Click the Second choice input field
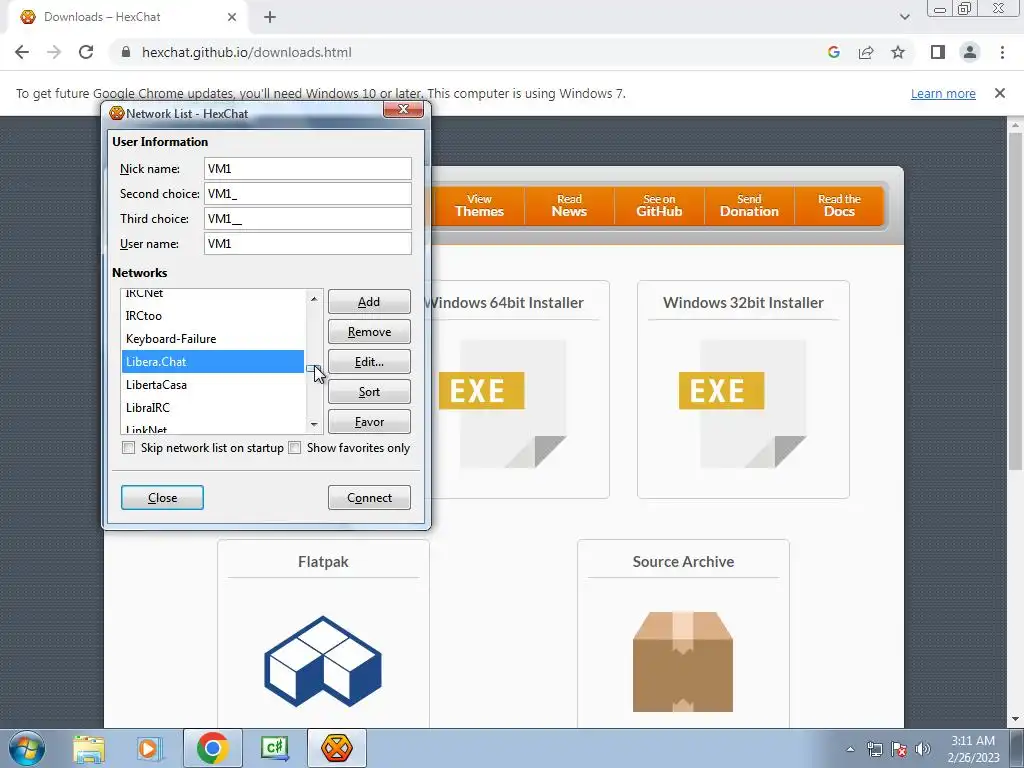This screenshot has height=768, width=1024. click(308, 193)
